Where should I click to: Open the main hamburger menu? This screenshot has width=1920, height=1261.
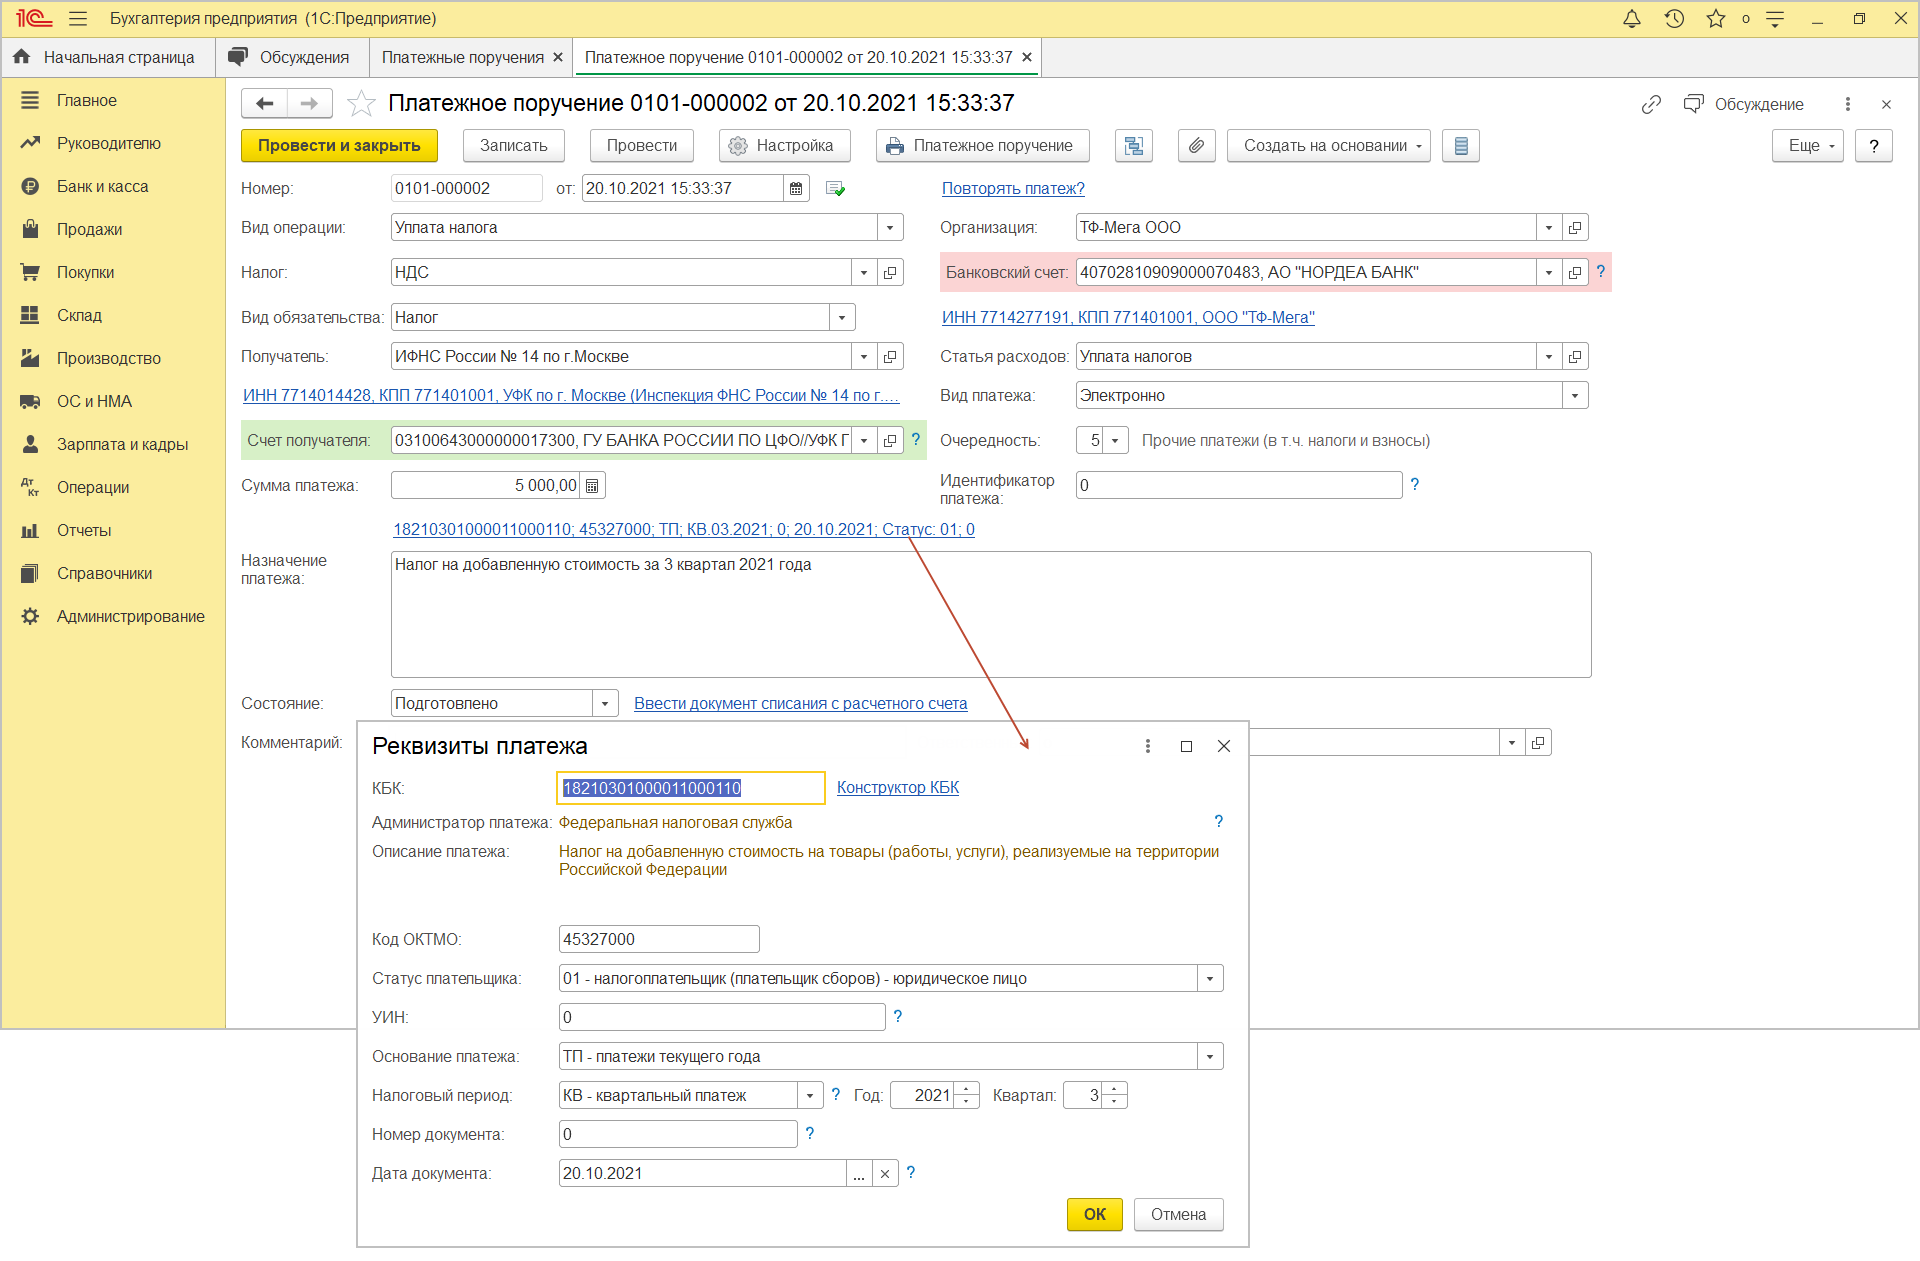[78, 19]
